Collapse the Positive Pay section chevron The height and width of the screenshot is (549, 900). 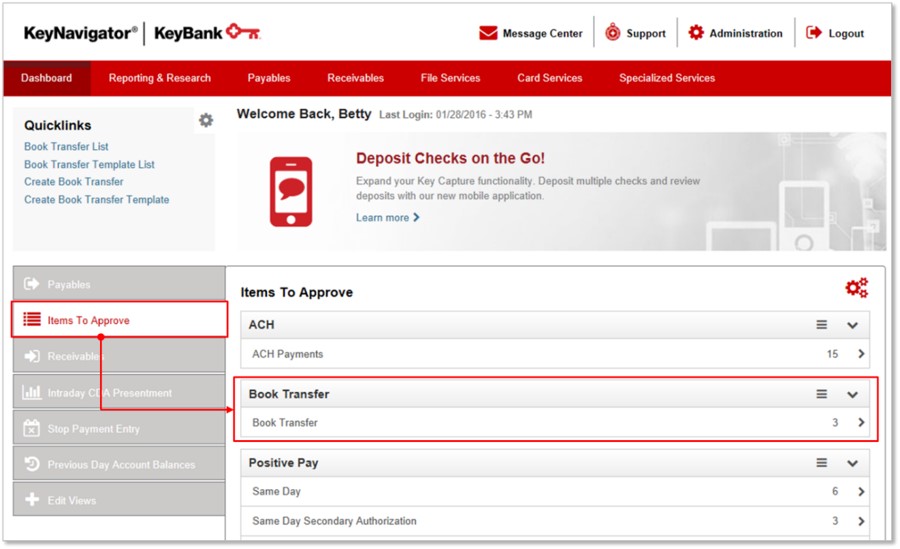click(852, 463)
